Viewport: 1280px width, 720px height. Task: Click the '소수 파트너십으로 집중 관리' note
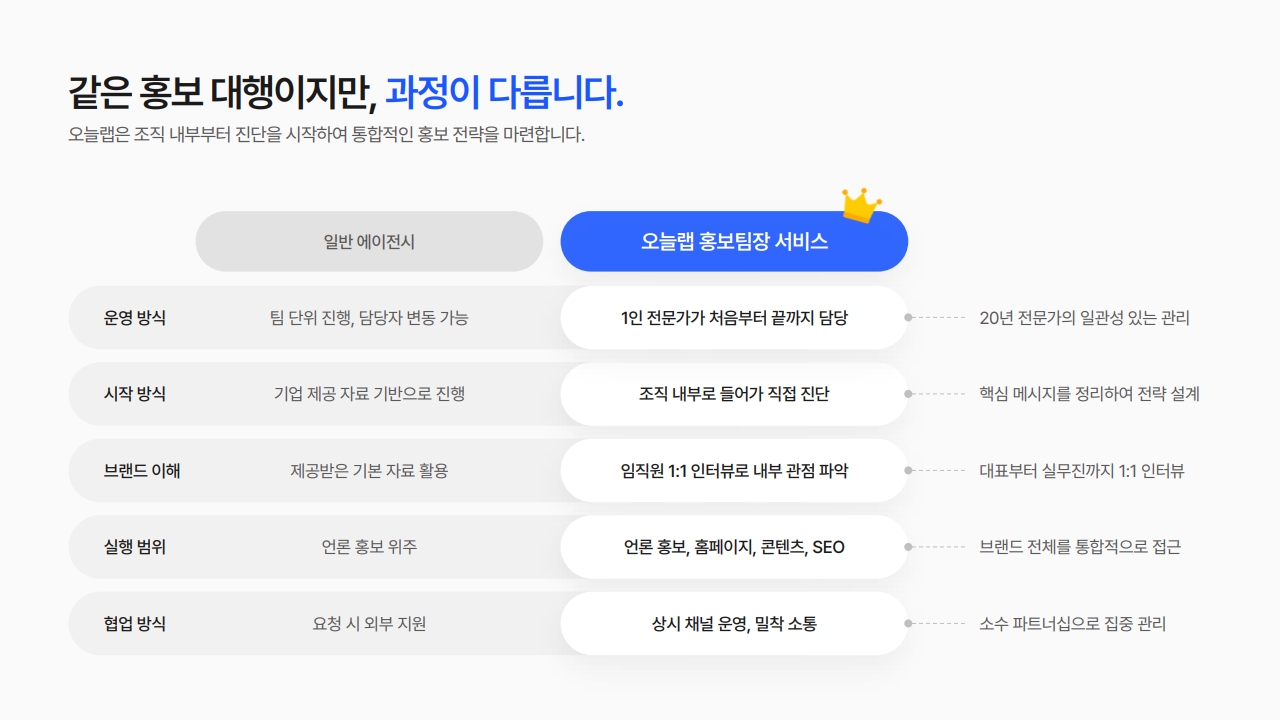pyautogui.click(x=1072, y=624)
